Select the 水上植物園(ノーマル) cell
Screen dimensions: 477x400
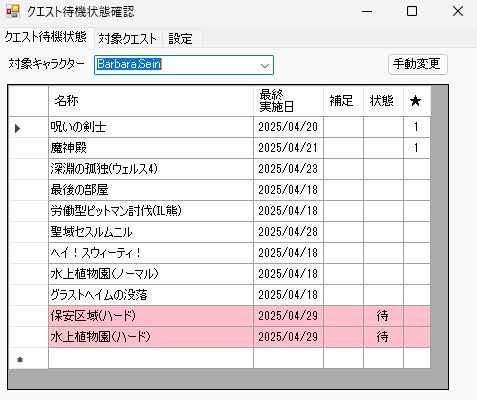151,274
